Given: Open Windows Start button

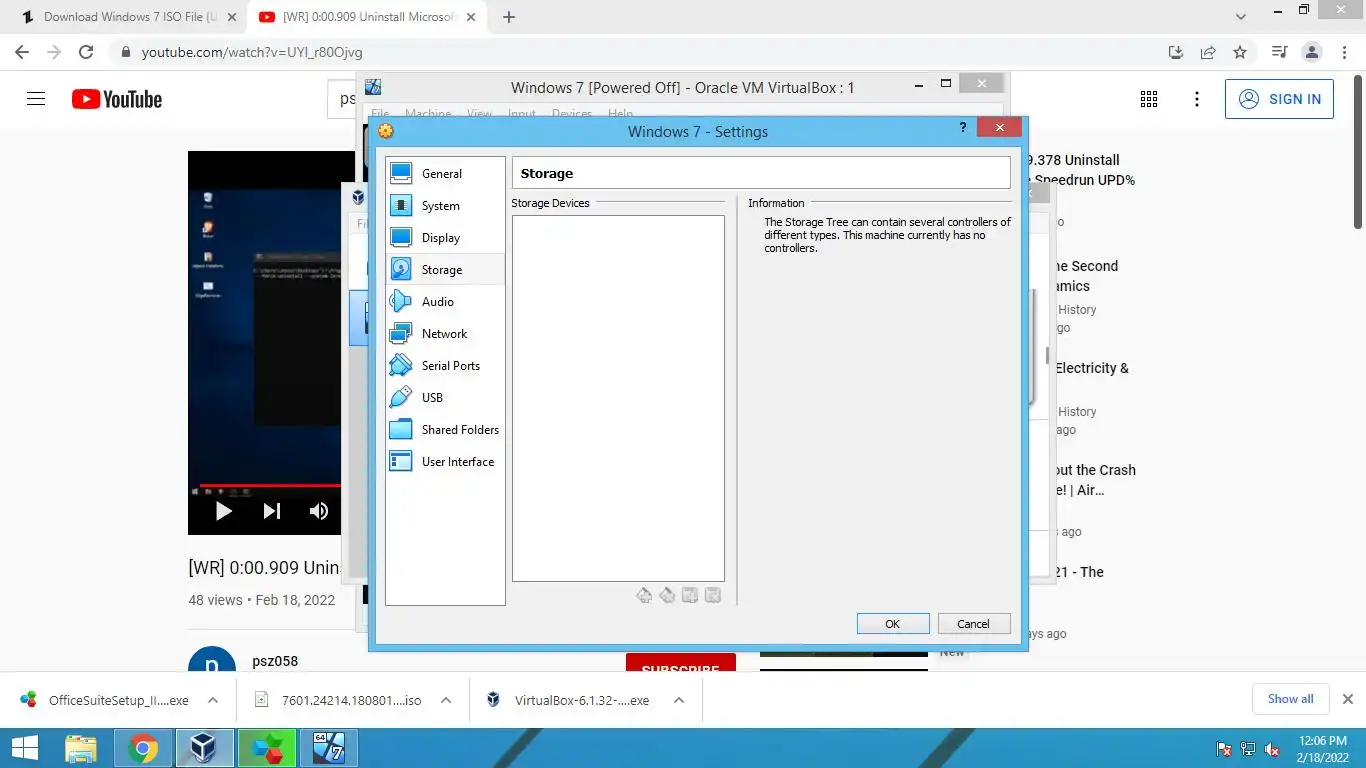Looking at the screenshot, I should pos(24,748).
